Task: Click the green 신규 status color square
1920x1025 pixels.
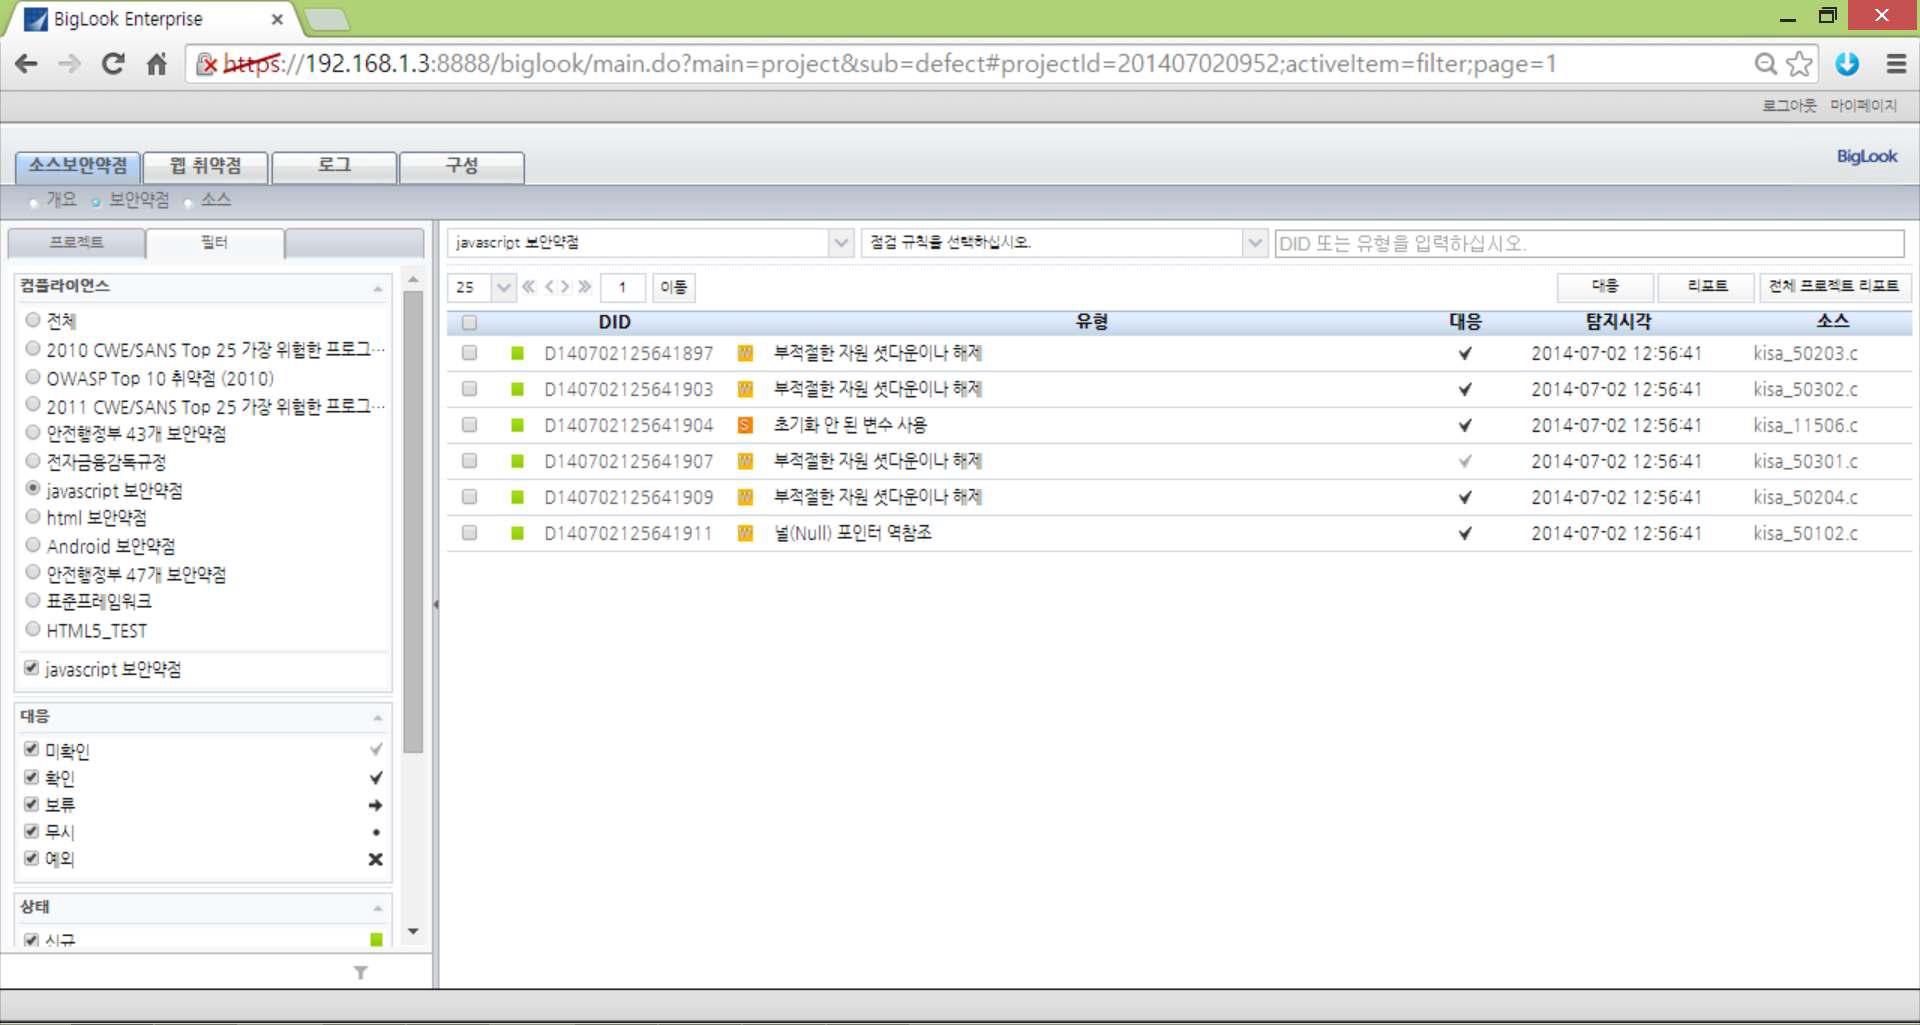Action: pyautogui.click(x=376, y=939)
